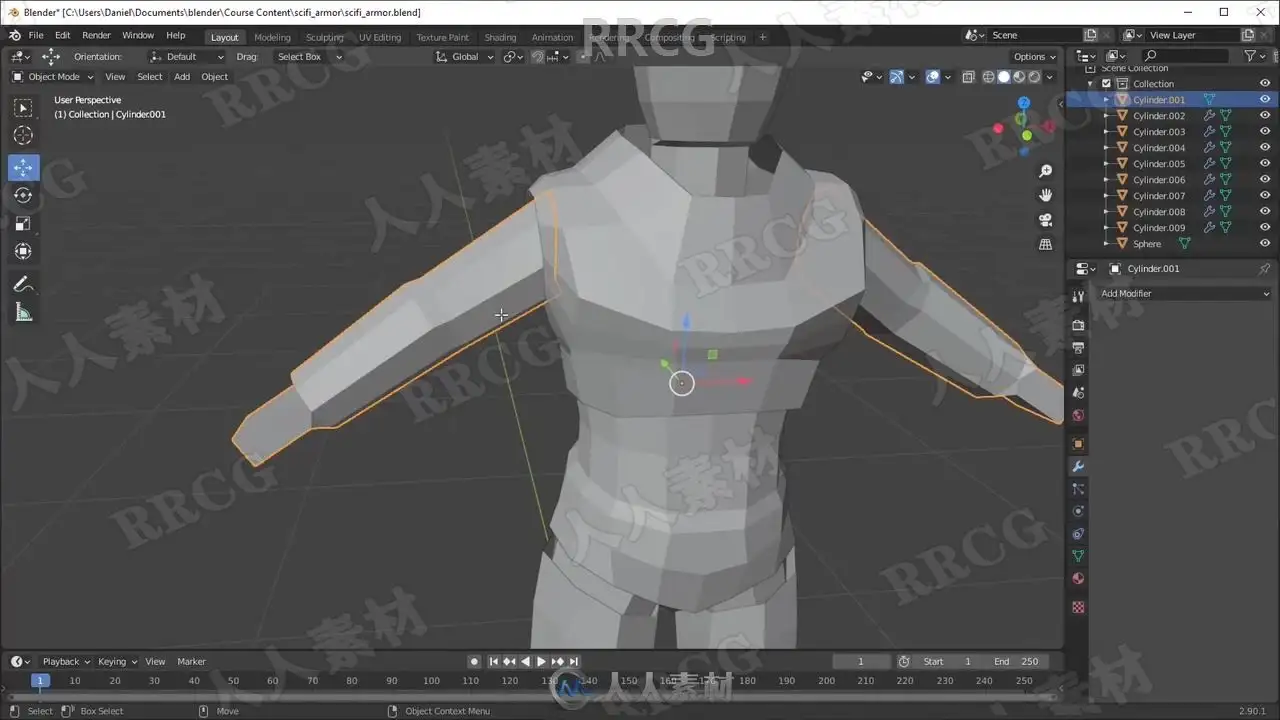The image size is (1280, 720).
Task: Hide the Sphere object via eye icon
Action: pos(1265,244)
